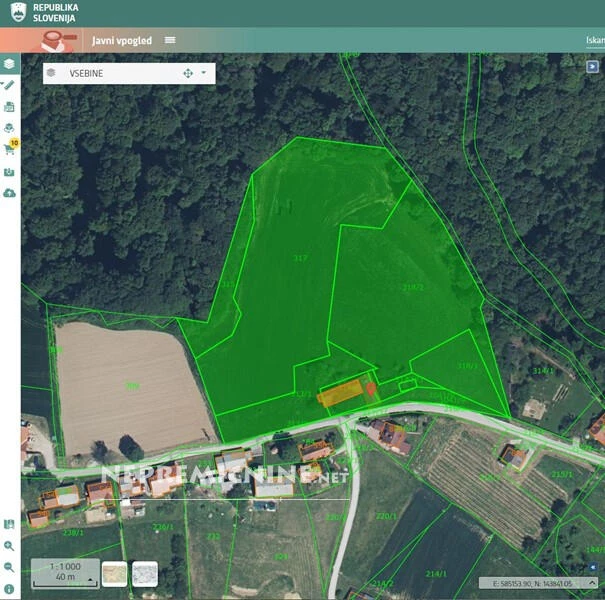Click the move handle on VSEBINE panel

187,73
